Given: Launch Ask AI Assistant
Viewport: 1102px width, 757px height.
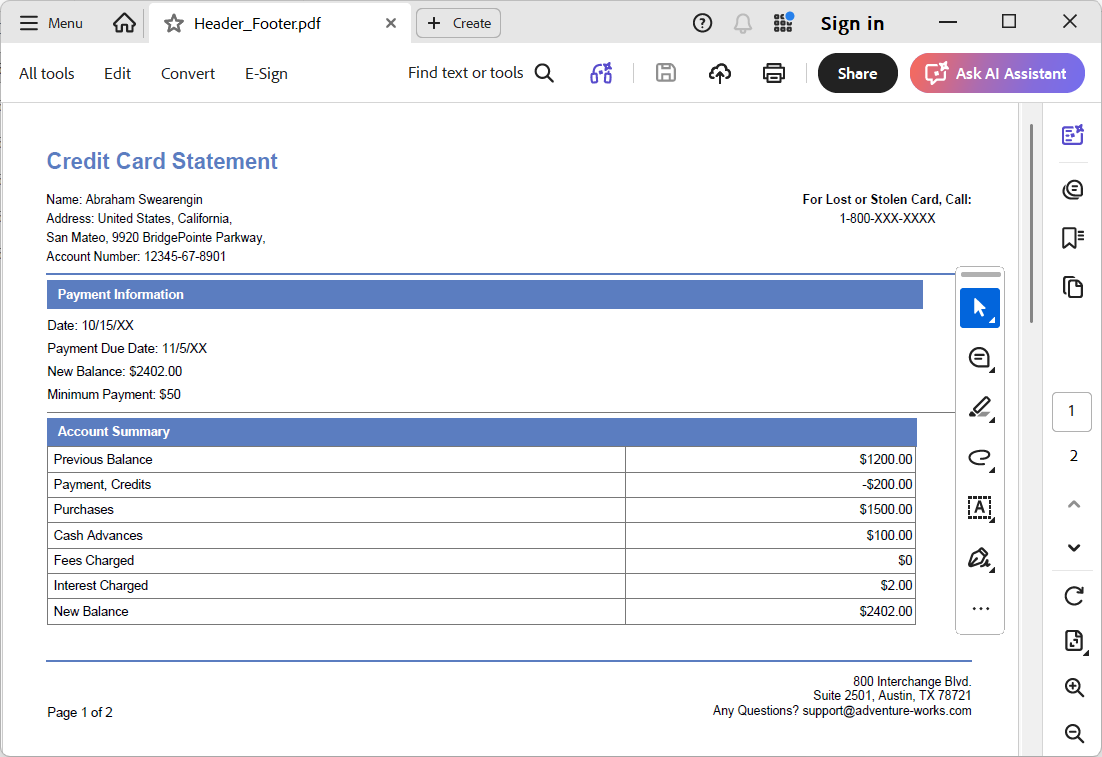Looking at the screenshot, I should (x=997, y=73).
